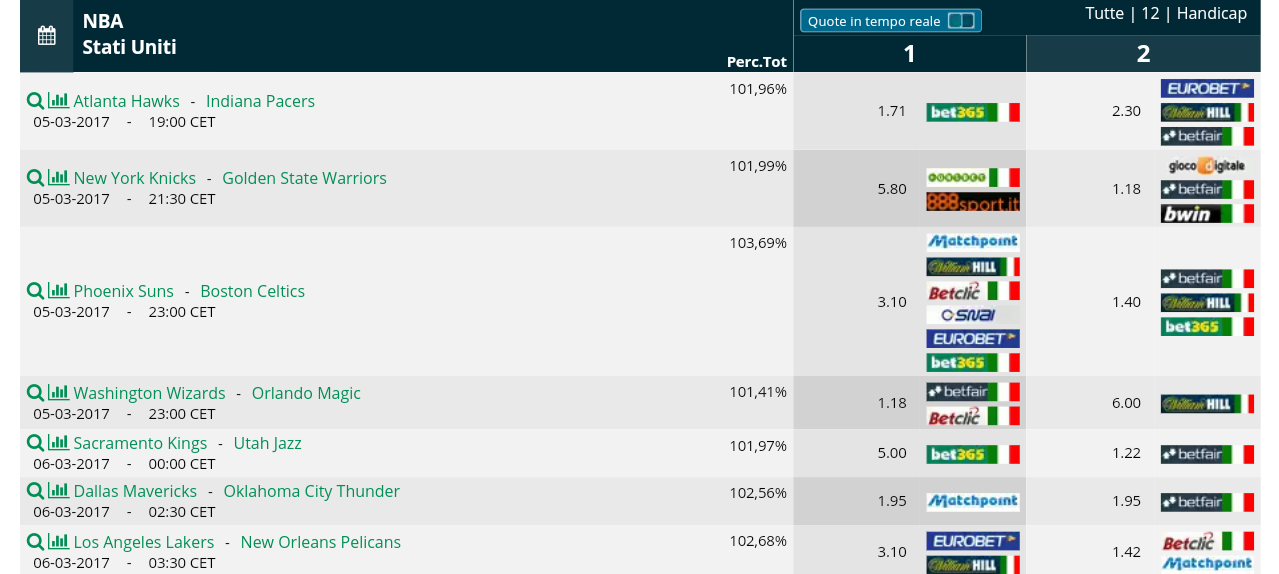Open stats chart icon for Washington Wizards match
Screen dimensions: 1279x574
click(59, 393)
